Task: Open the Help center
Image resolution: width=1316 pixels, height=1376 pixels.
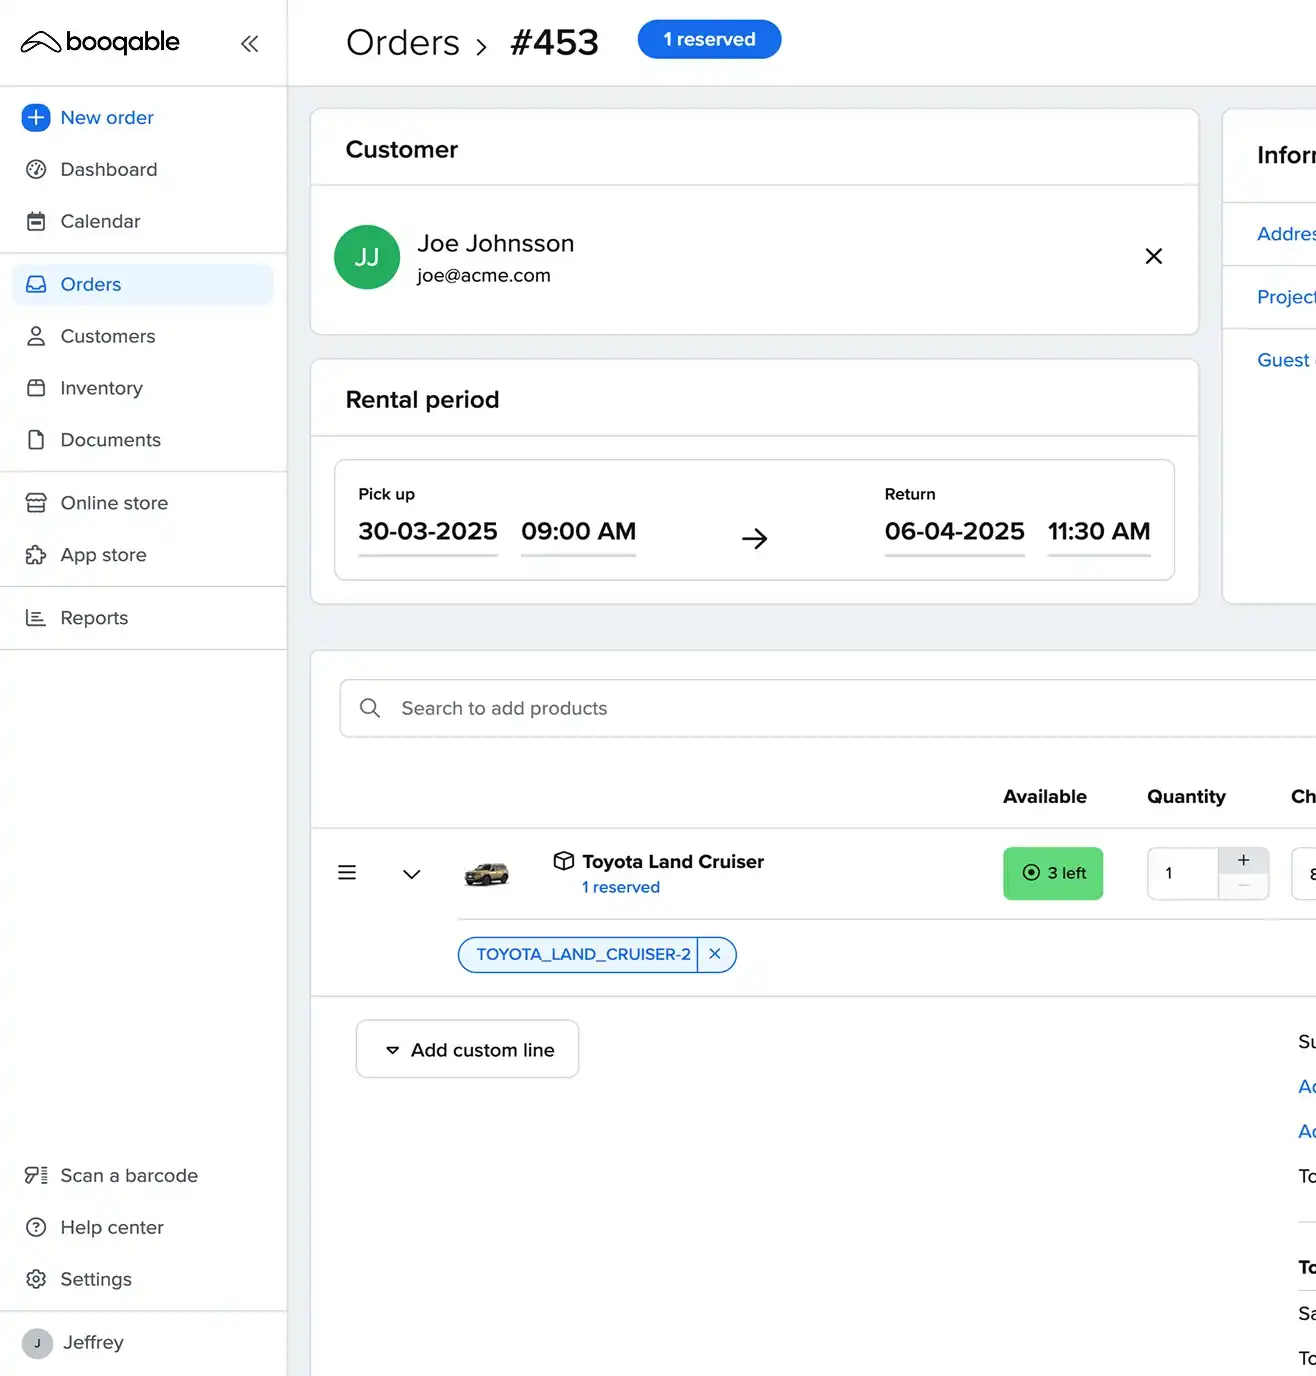Action: [111, 1228]
